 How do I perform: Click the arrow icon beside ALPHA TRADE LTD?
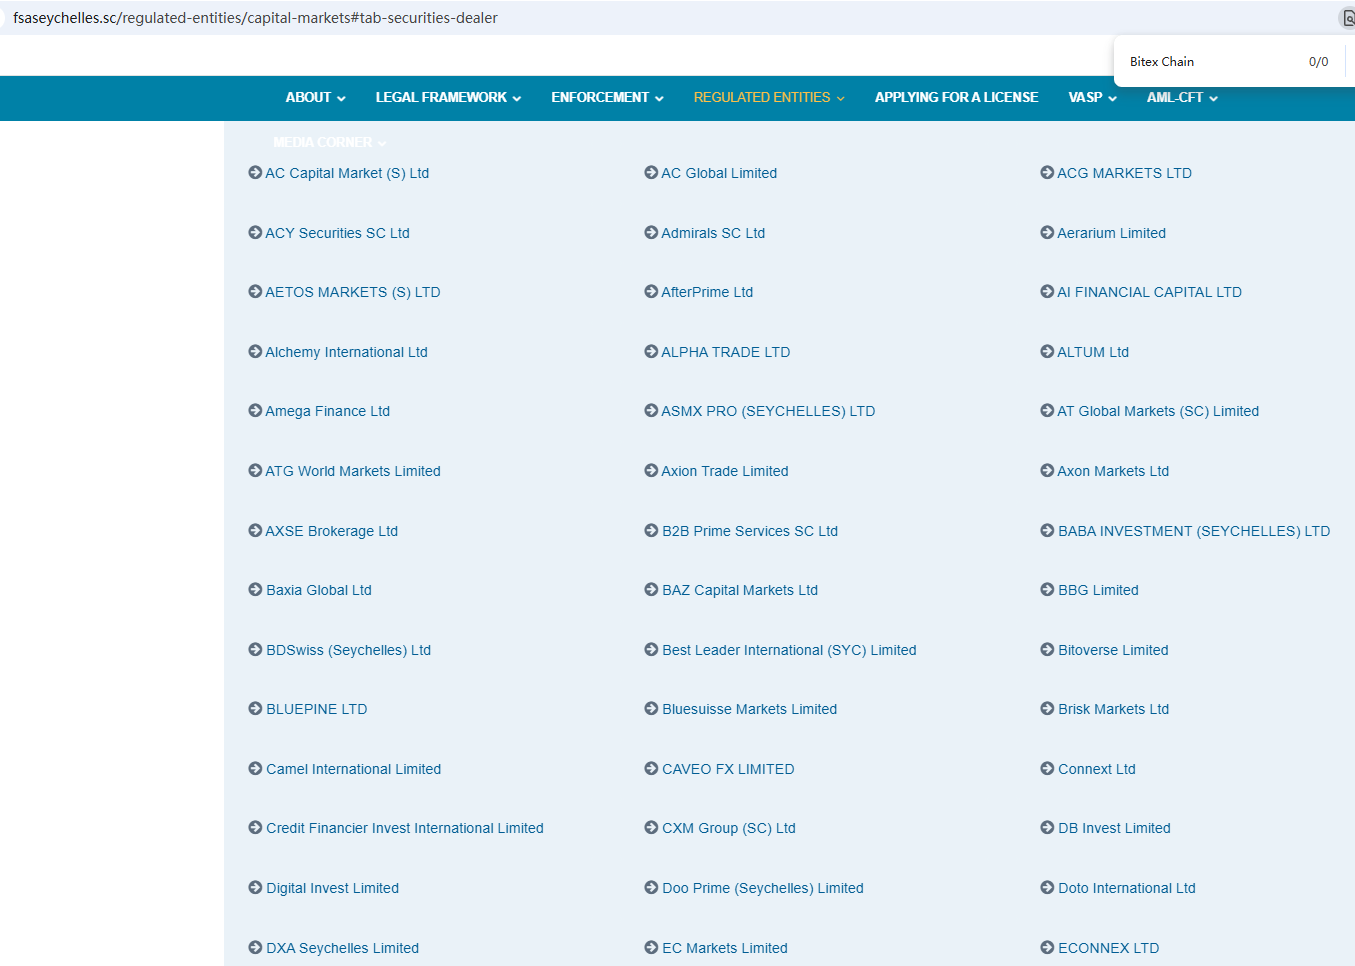click(651, 352)
